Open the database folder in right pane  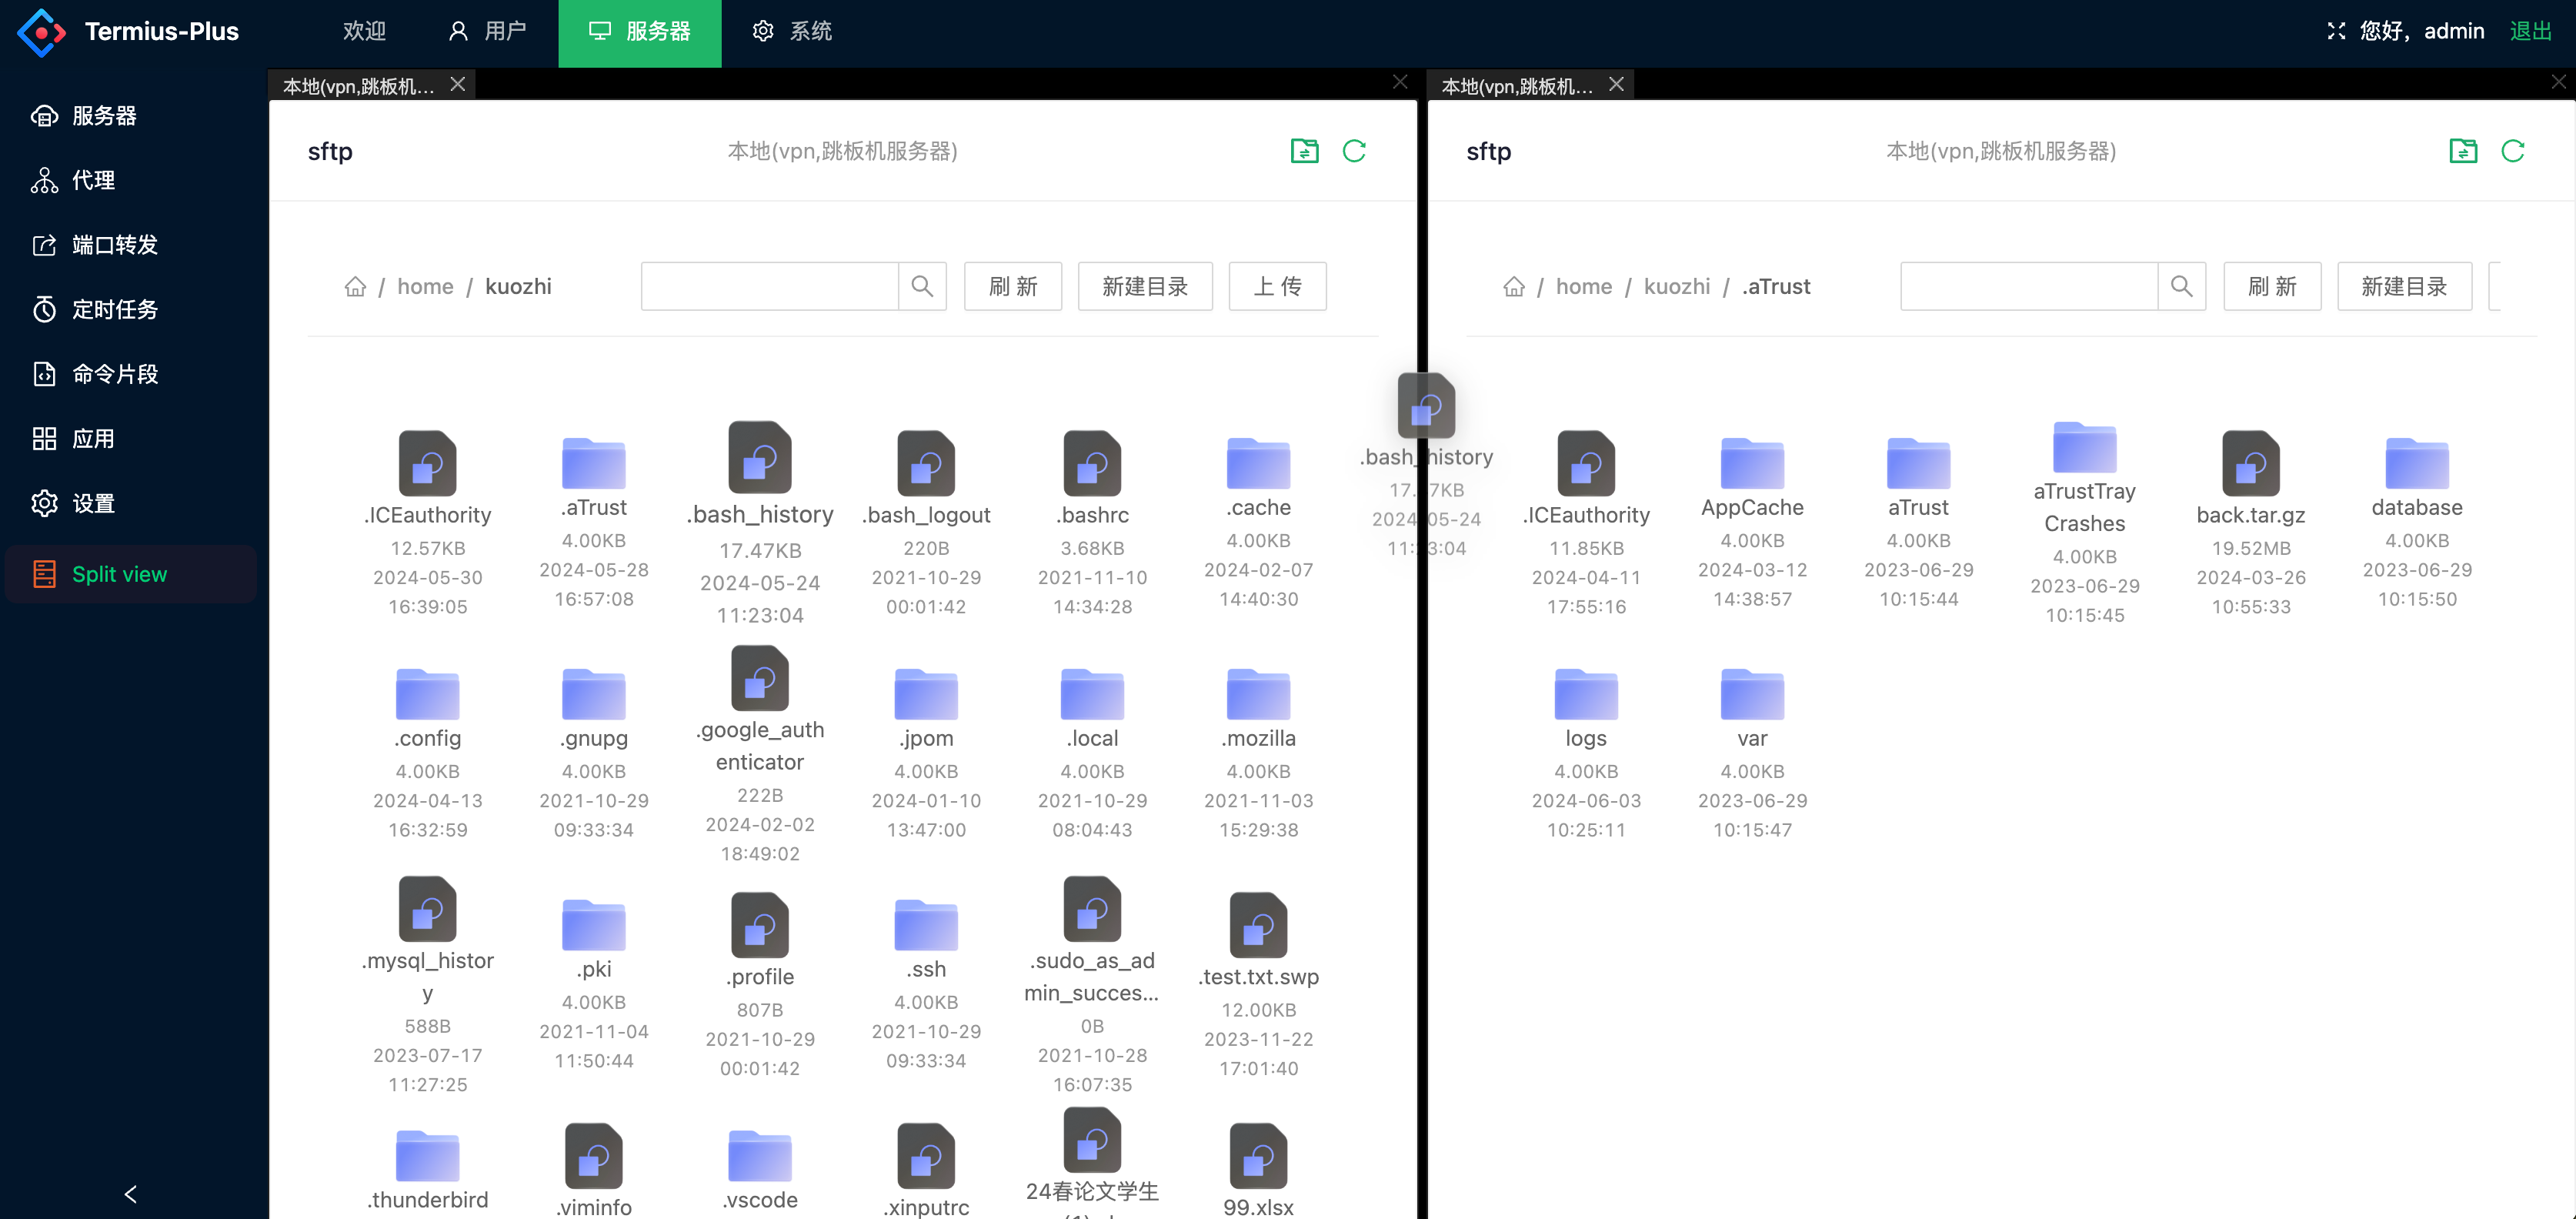click(x=2416, y=463)
